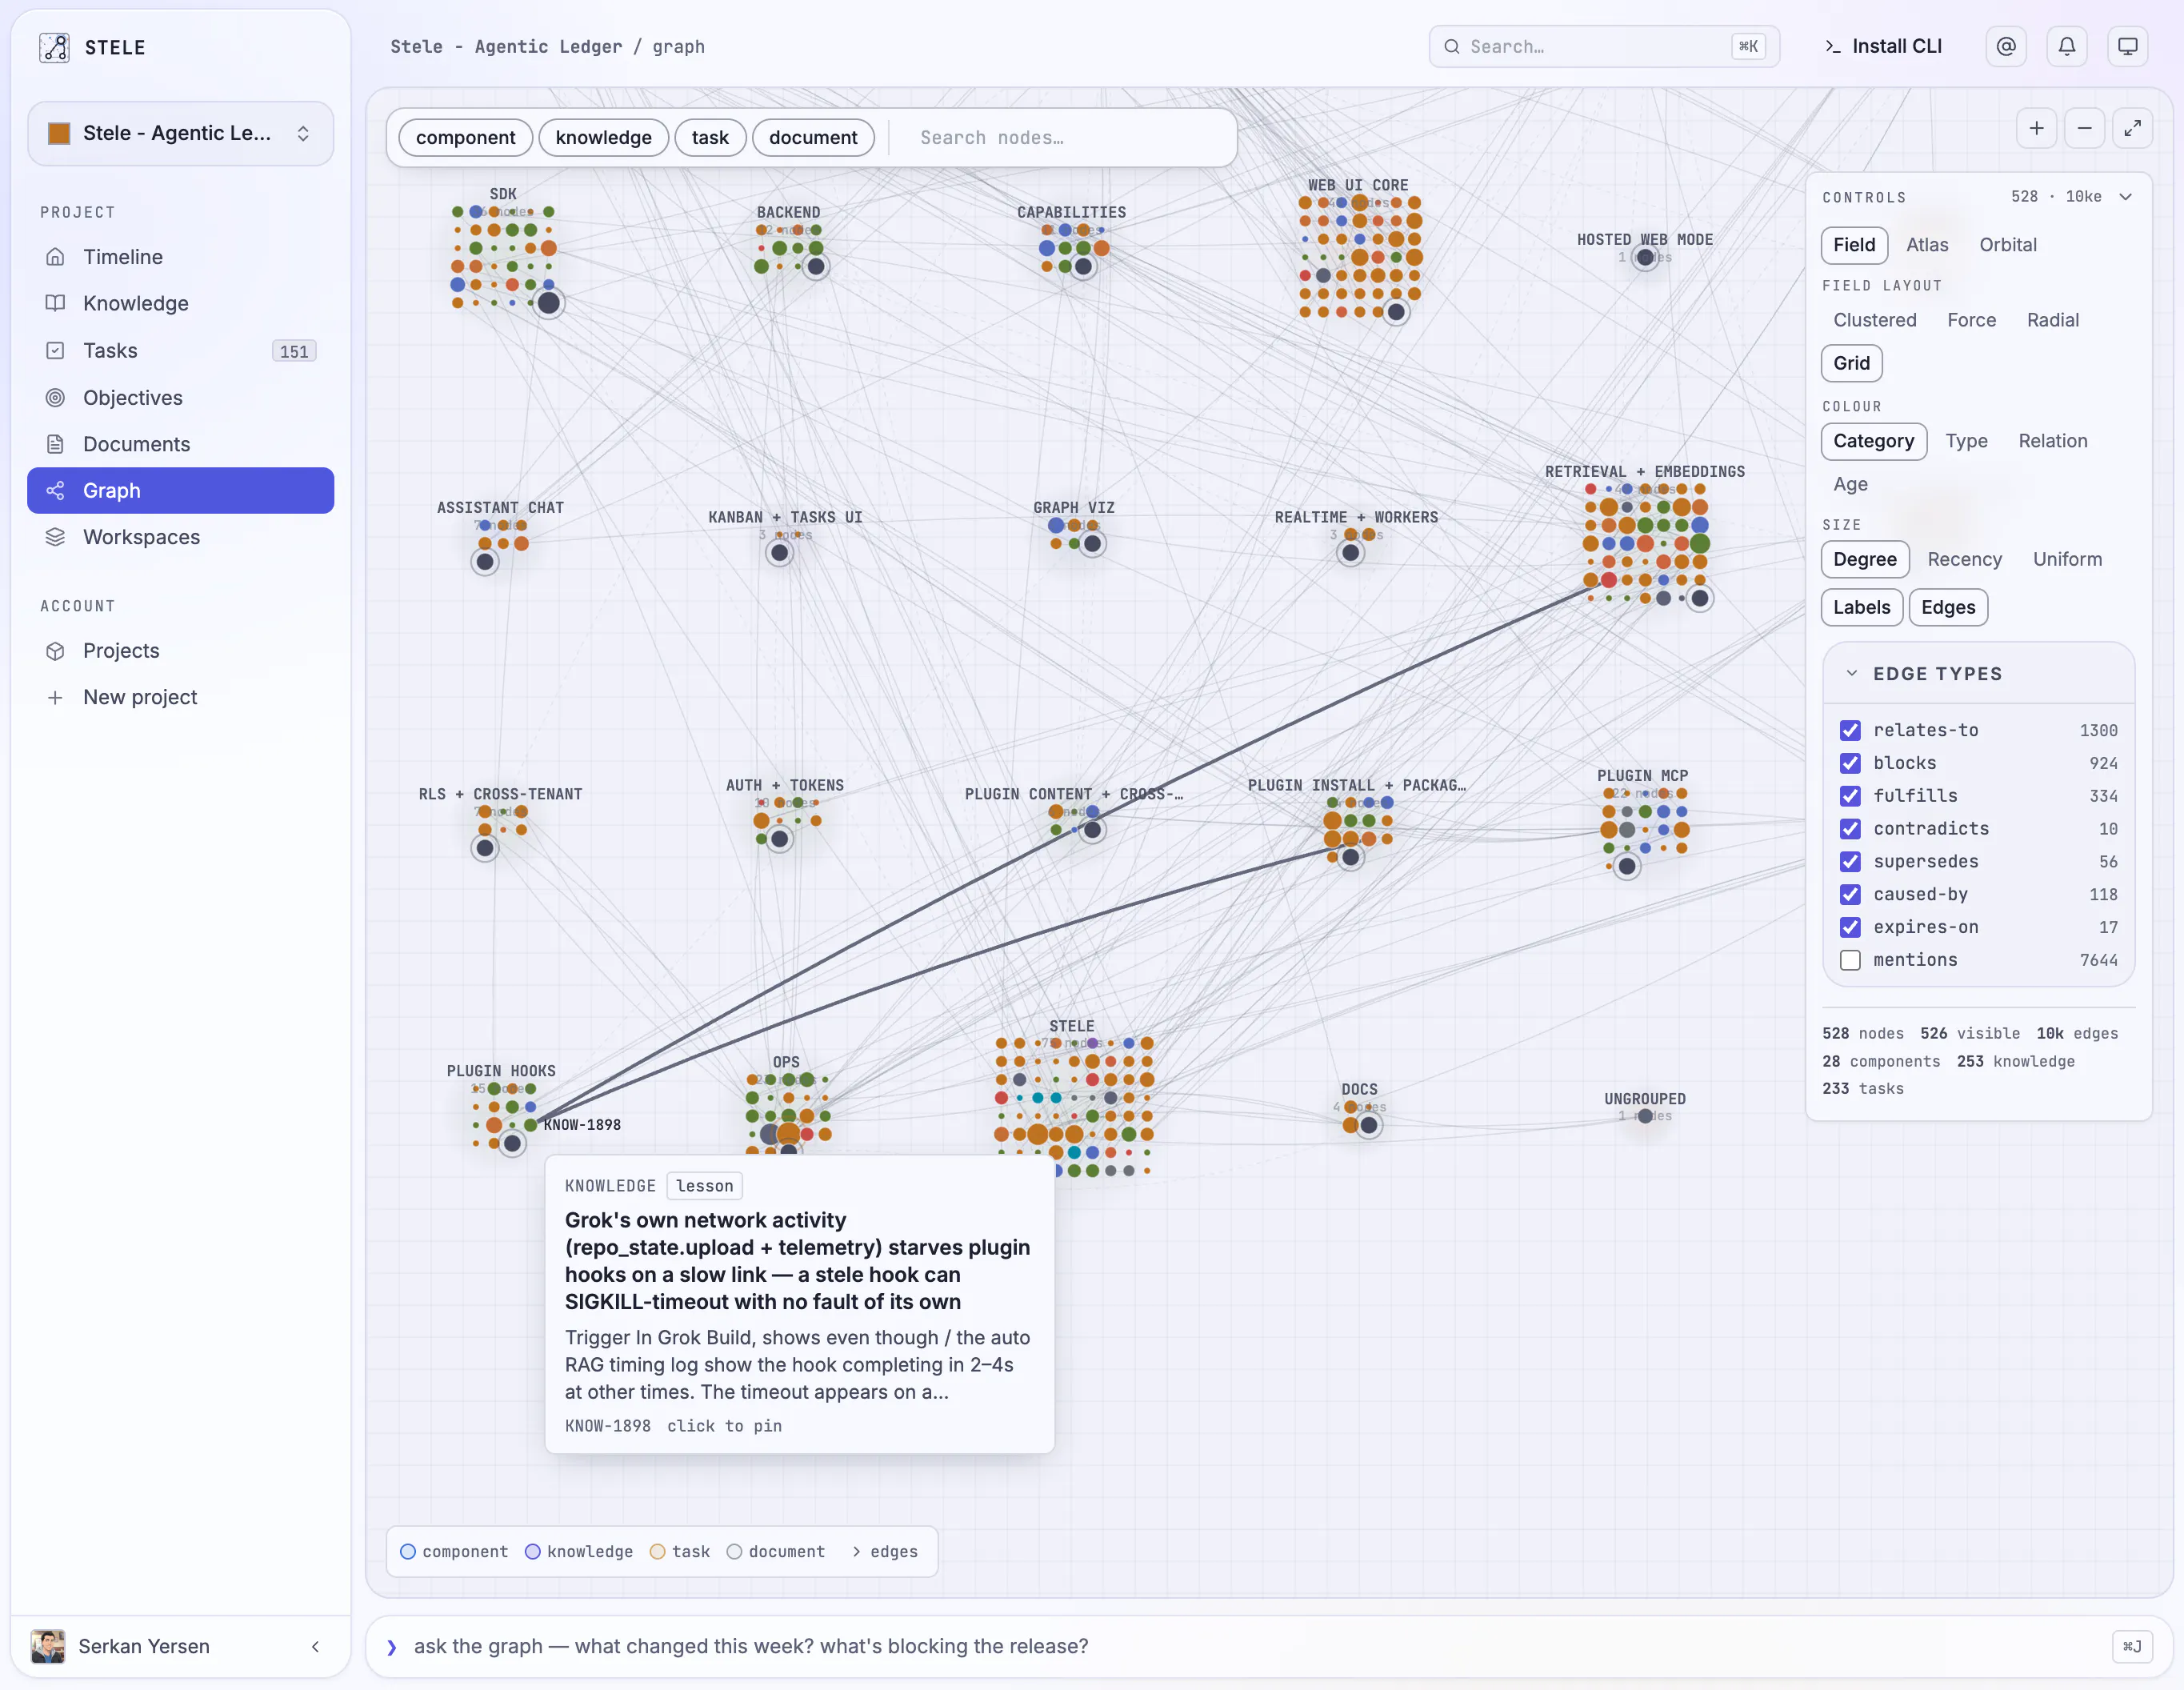Choose Force field layout
The height and width of the screenshot is (1690, 2184).
coord(1971,320)
